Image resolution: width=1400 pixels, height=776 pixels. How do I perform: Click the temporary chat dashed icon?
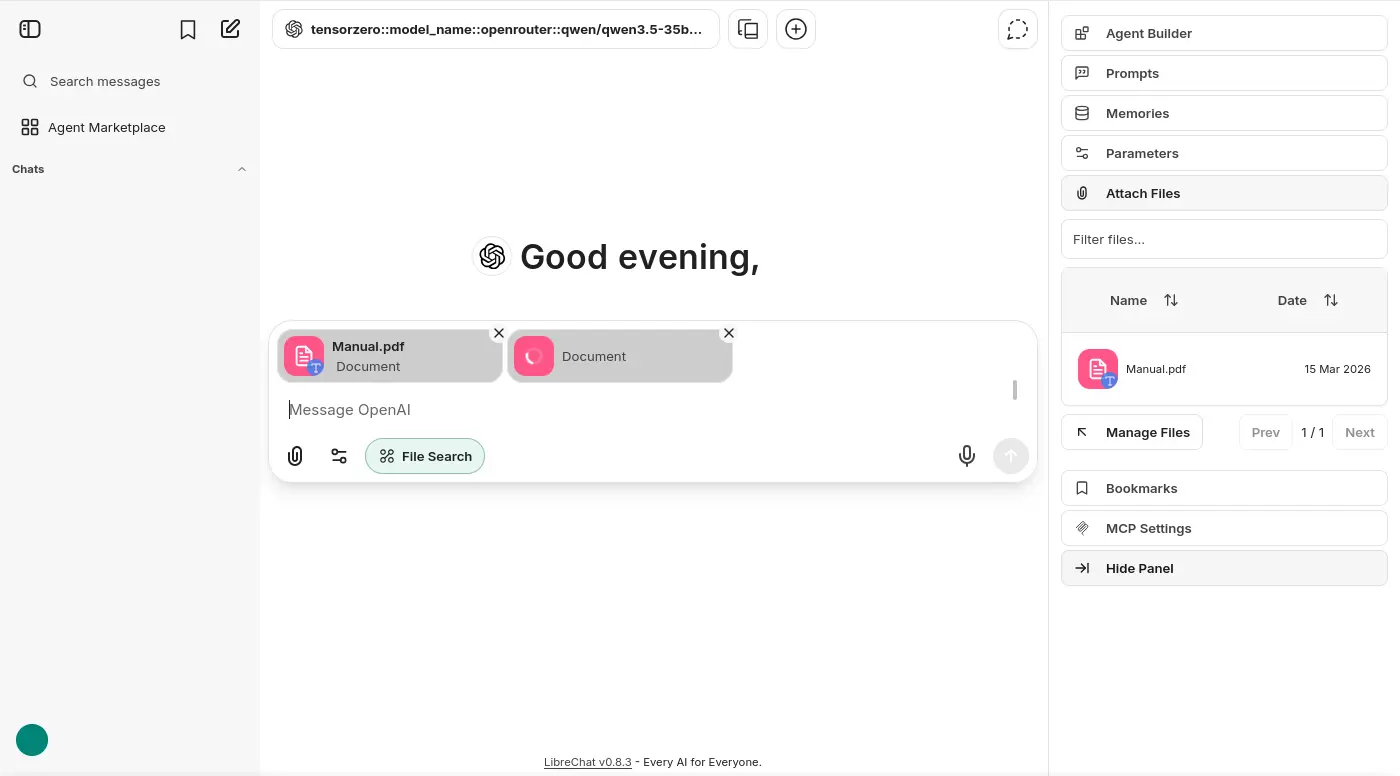1017,30
